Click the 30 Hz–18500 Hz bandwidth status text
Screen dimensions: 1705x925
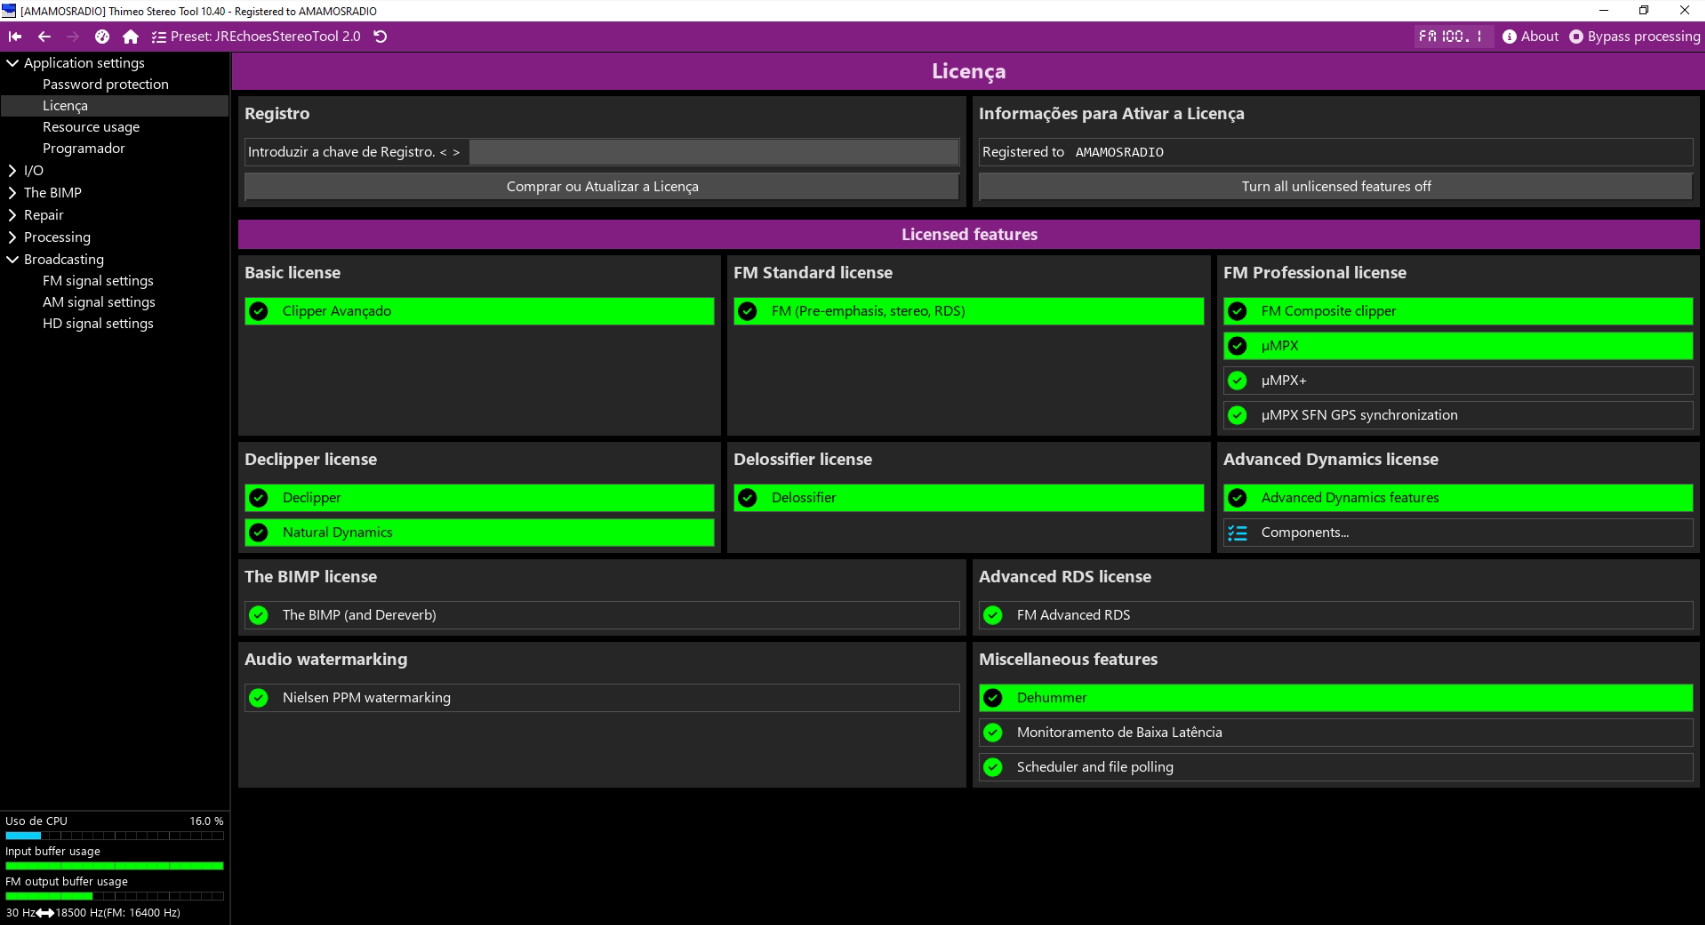click(x=93, y=913)
